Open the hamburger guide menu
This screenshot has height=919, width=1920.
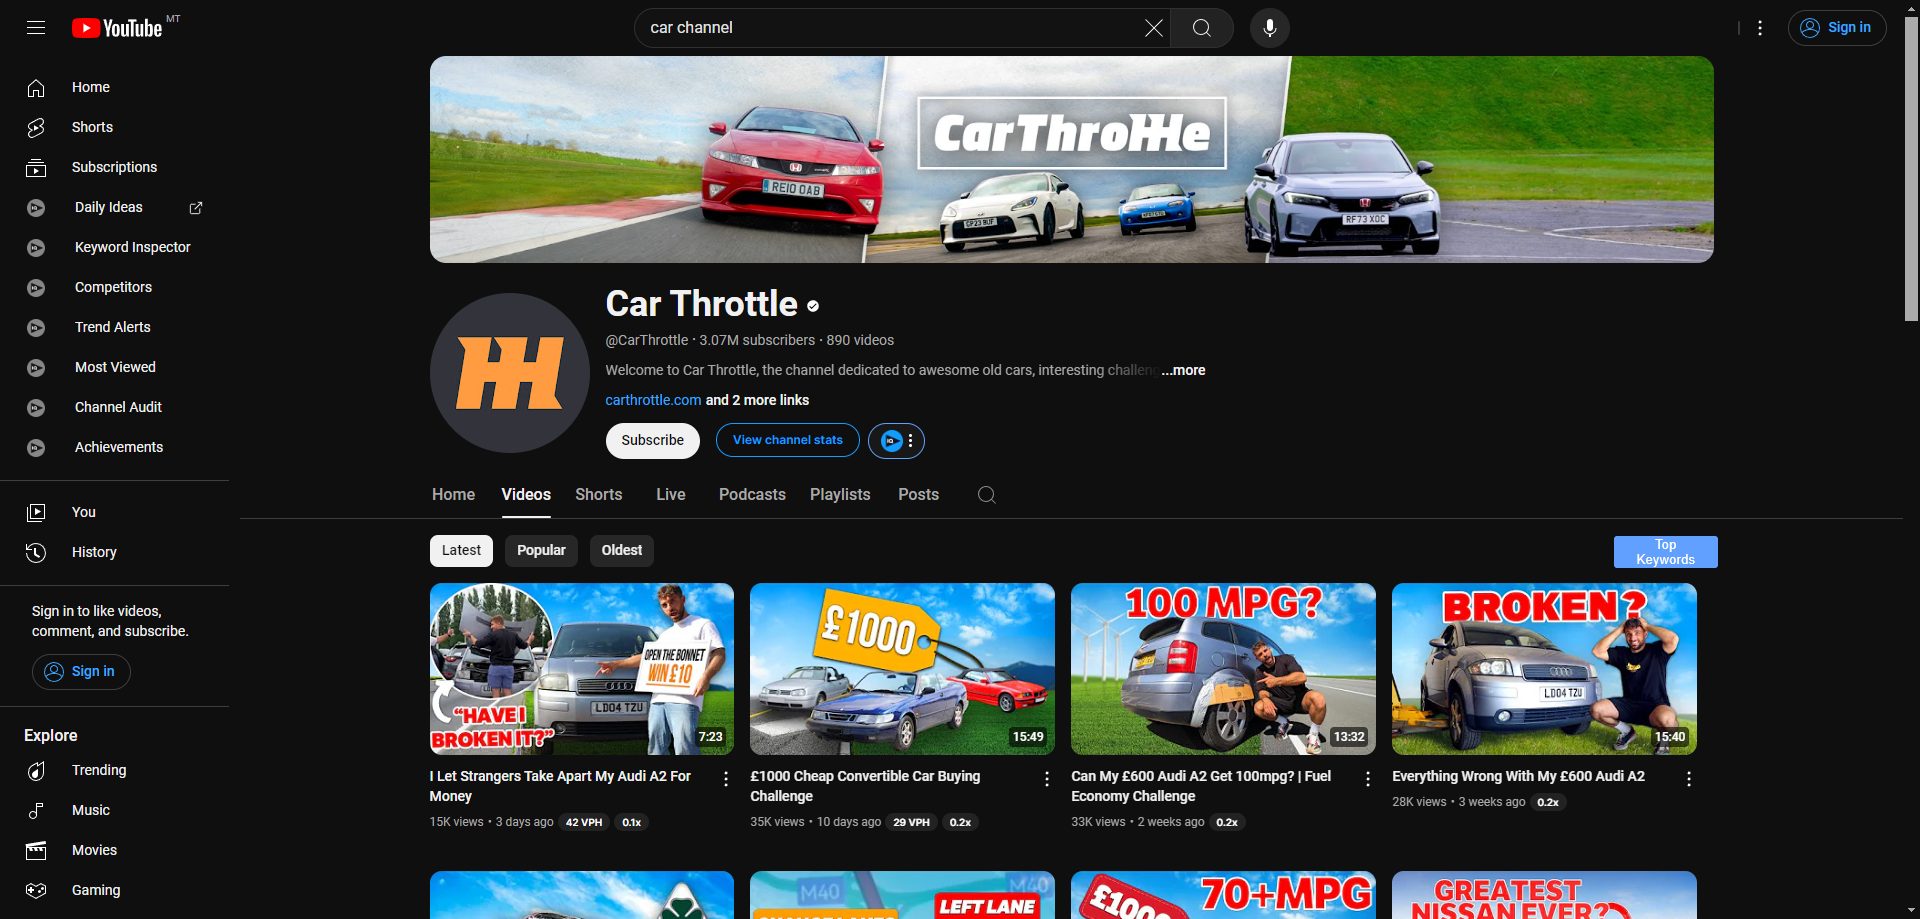point(36,28)
